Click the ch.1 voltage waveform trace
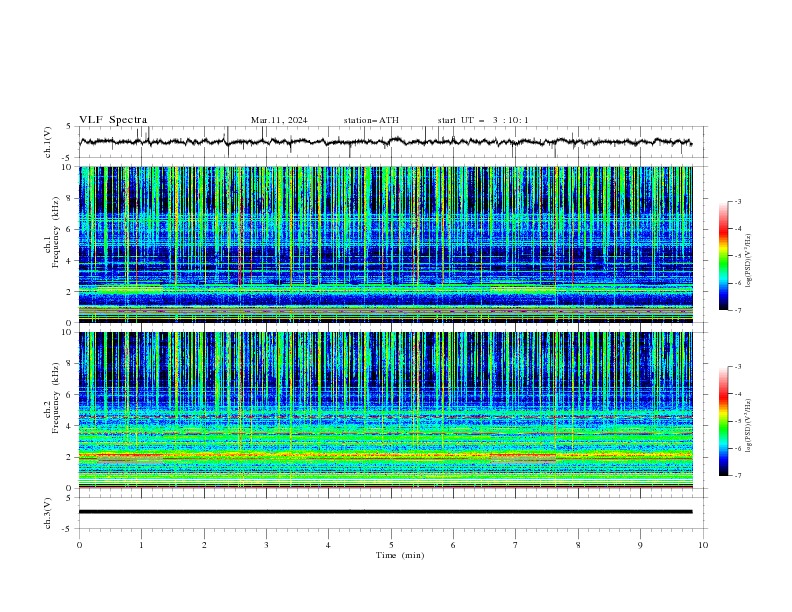Viewport: 792px width, 612px height. tap(385, 142)
